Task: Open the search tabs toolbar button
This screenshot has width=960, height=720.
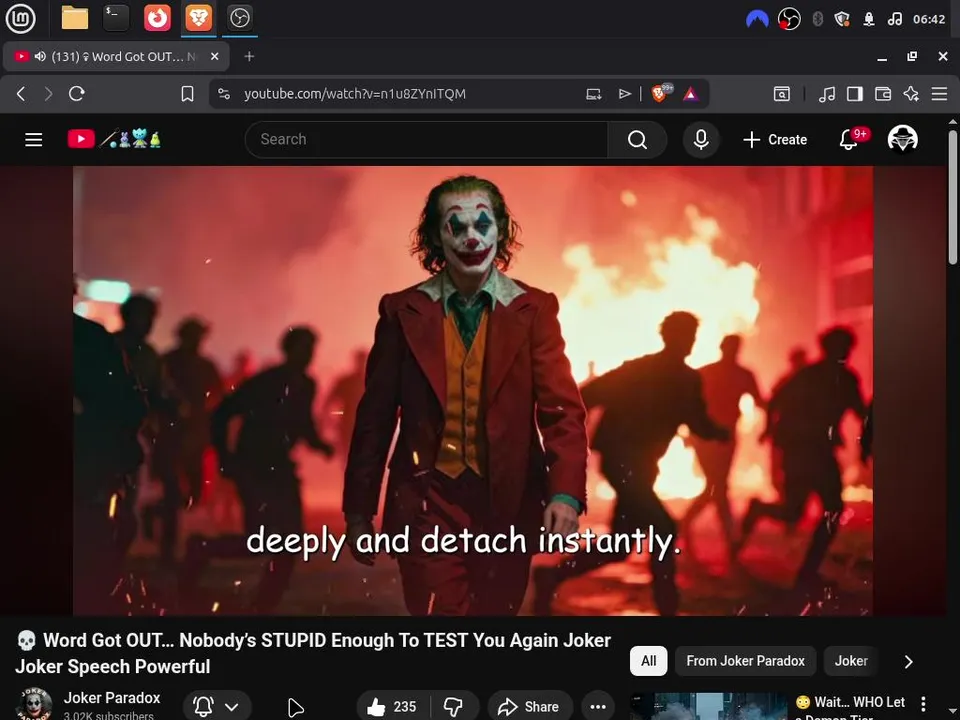Action: click(782, 94)
